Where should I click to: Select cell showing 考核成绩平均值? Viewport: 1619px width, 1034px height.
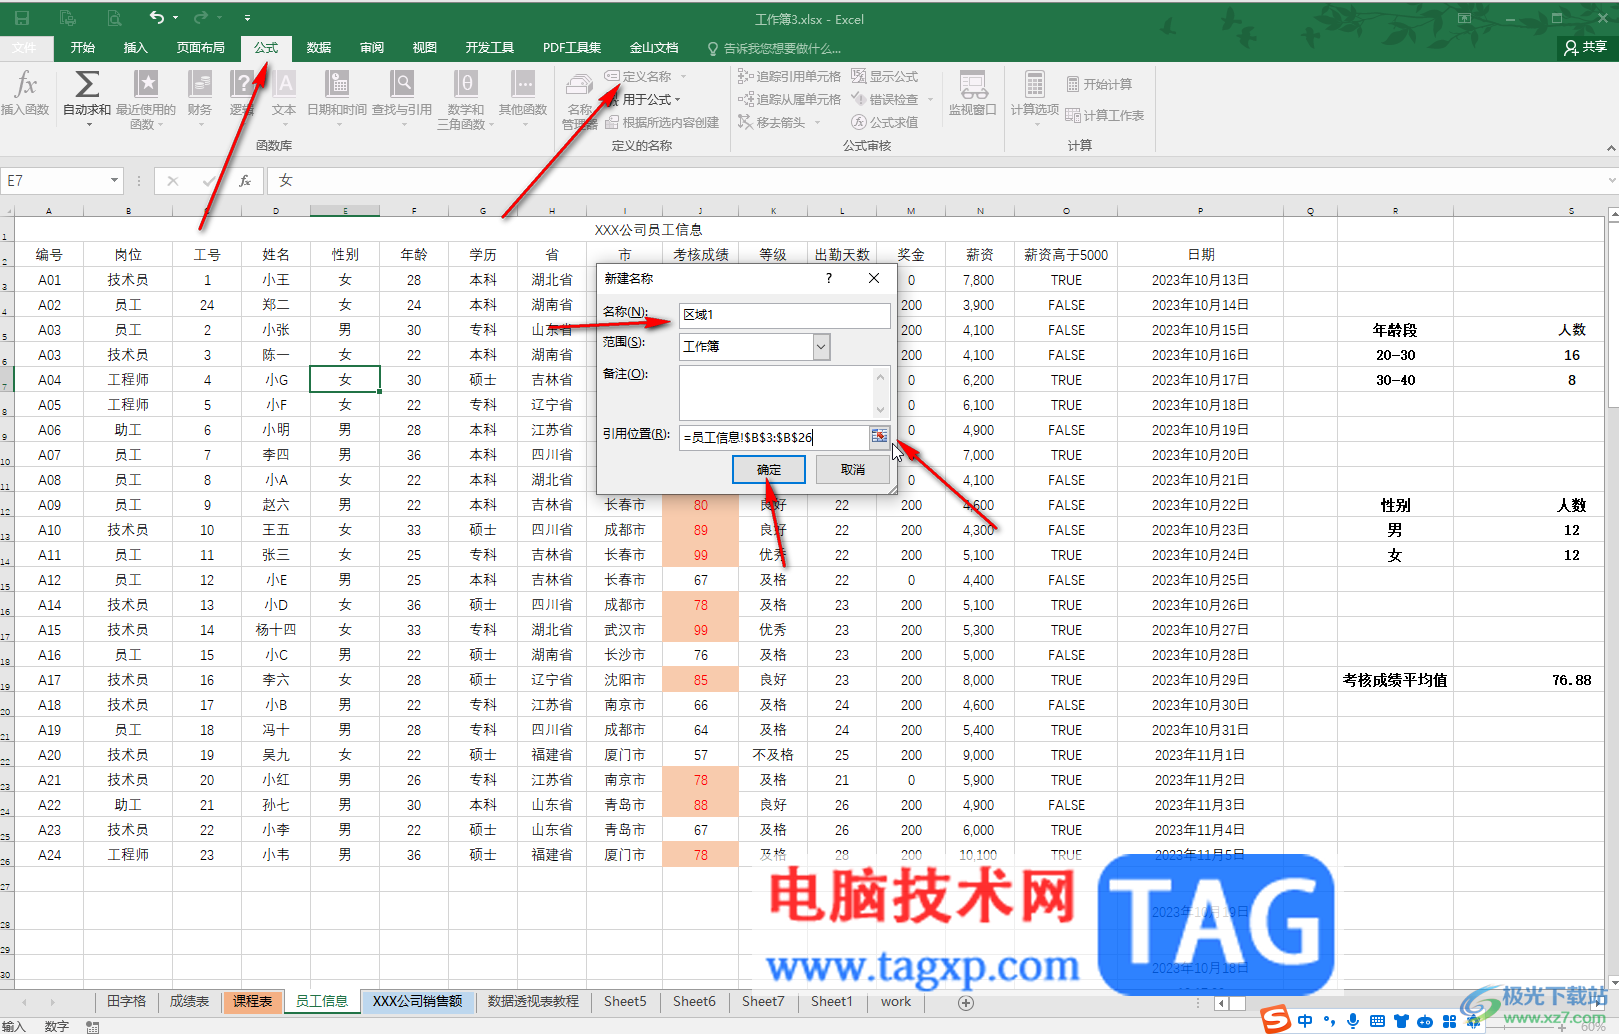(x=1395, y=680)
